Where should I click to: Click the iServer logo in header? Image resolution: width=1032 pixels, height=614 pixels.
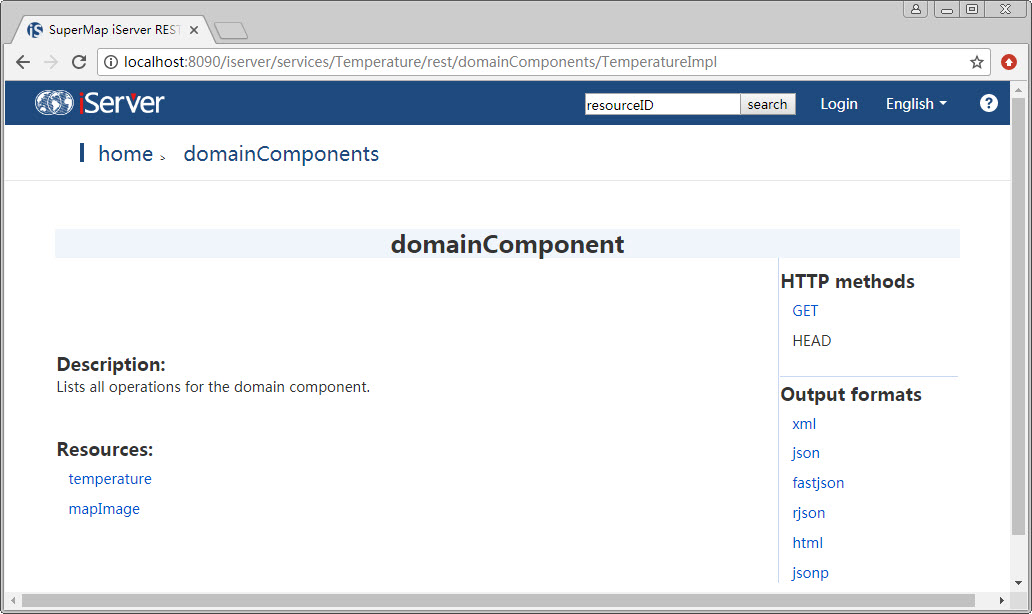(100, 103)
